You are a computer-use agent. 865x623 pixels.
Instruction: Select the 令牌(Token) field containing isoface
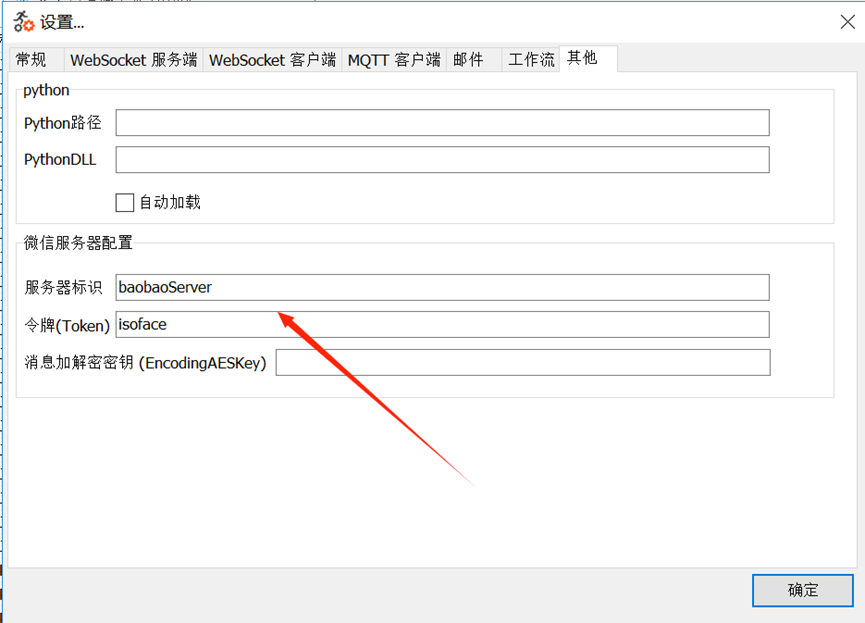pos(442,324)
